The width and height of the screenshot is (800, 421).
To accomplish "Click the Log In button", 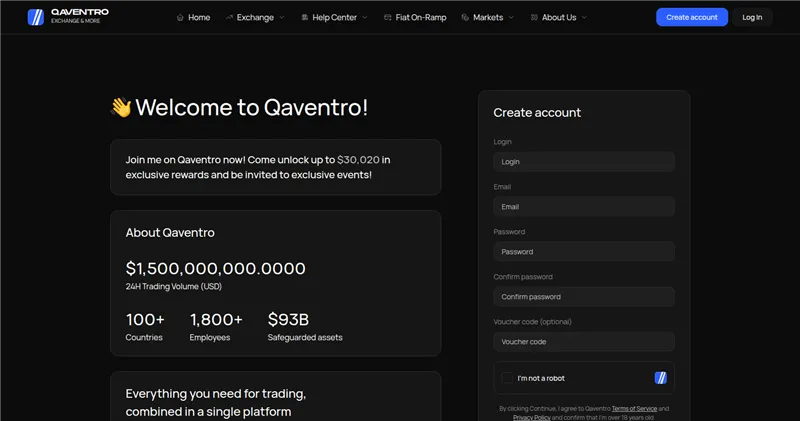I will [x=752, y=17].
